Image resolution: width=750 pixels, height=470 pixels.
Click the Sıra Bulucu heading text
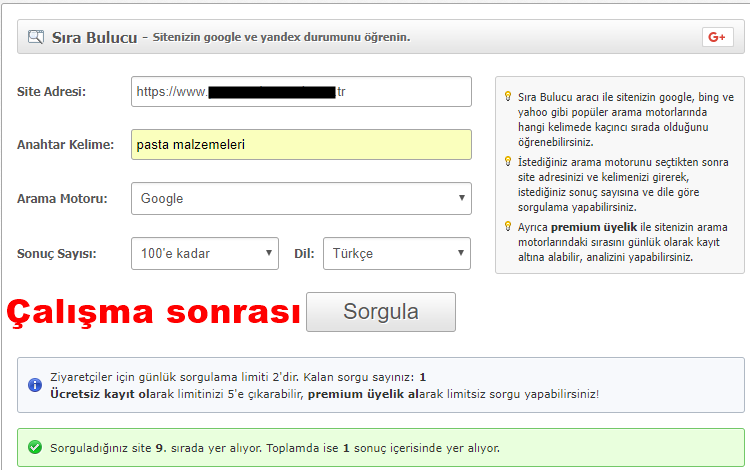pos(94,38)
